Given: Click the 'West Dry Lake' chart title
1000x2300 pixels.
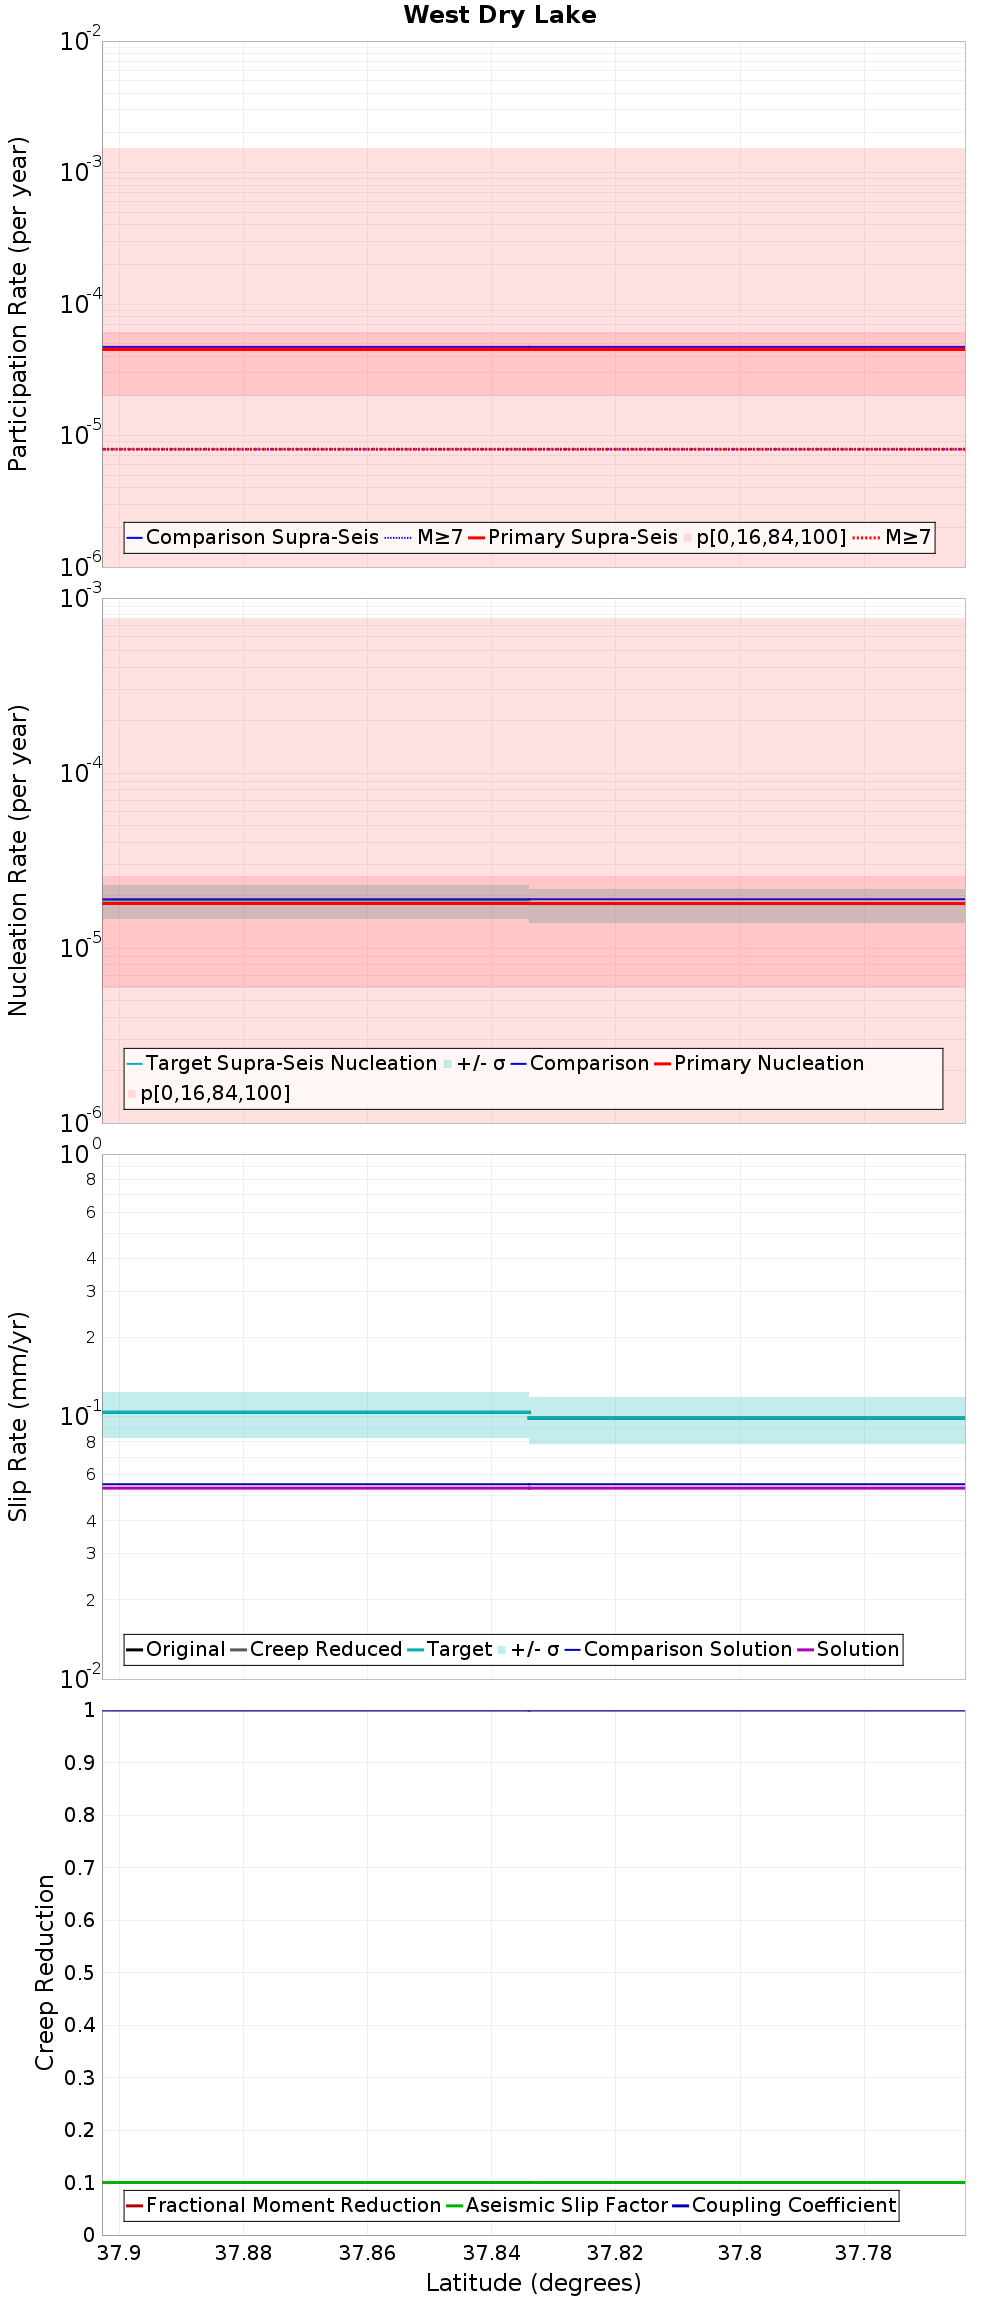Looking at the screenshot, I should pyautogui.click(x=500, y=15).
